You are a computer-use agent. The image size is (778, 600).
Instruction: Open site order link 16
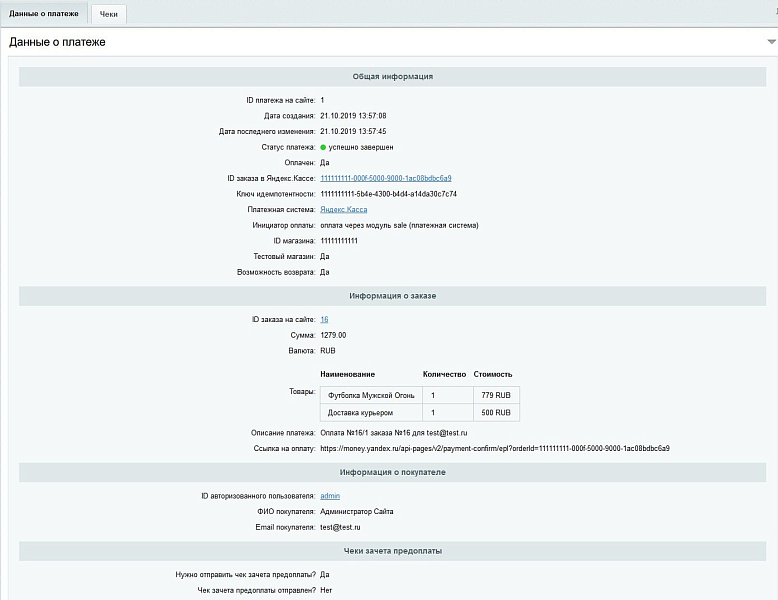click(x=324, y=320)
